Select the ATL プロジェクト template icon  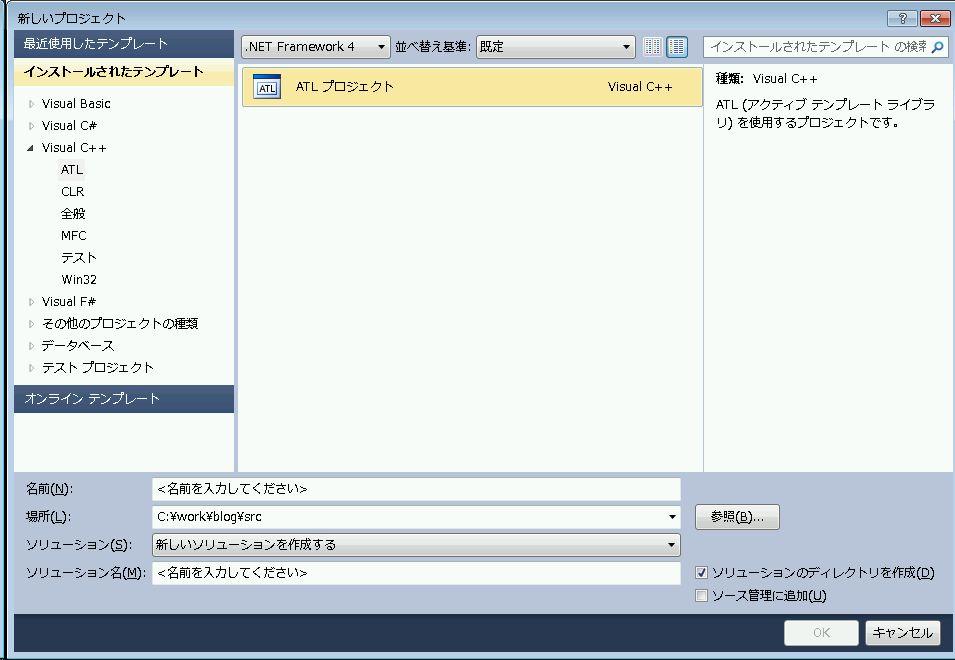[x=267, y=87]
